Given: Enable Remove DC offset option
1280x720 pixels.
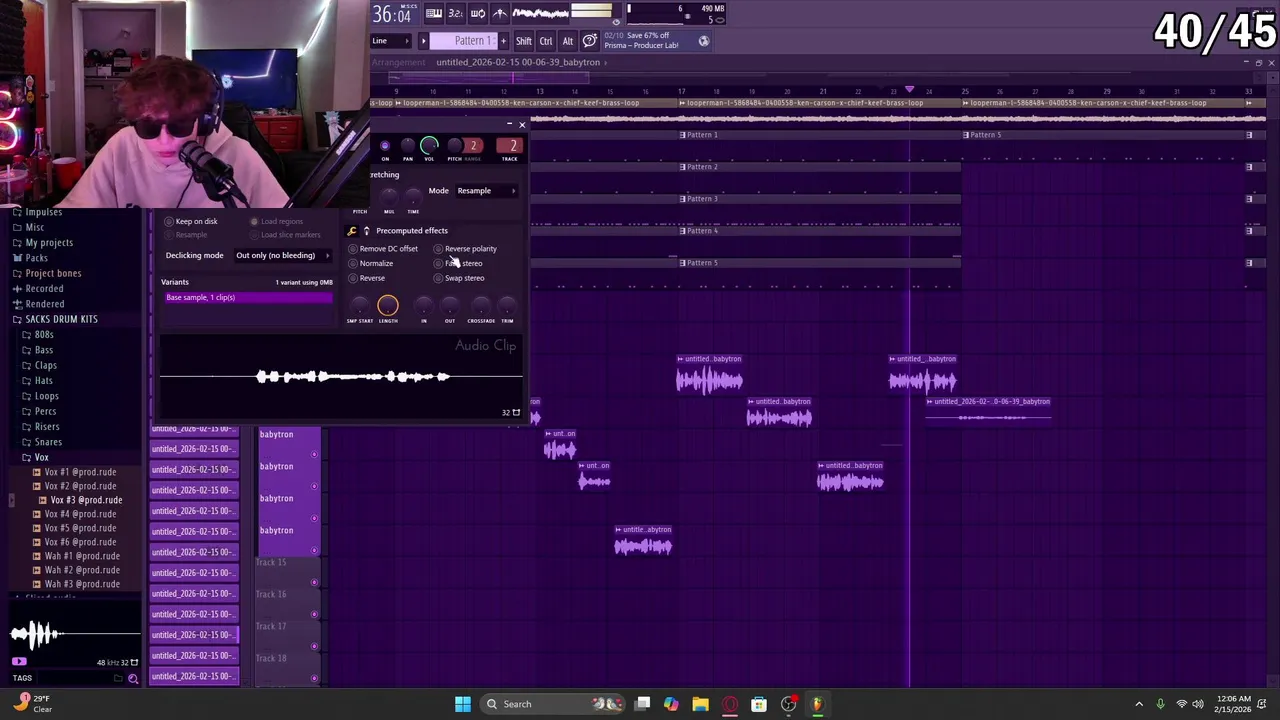Looking at the screenshot, I should point(384,249).
